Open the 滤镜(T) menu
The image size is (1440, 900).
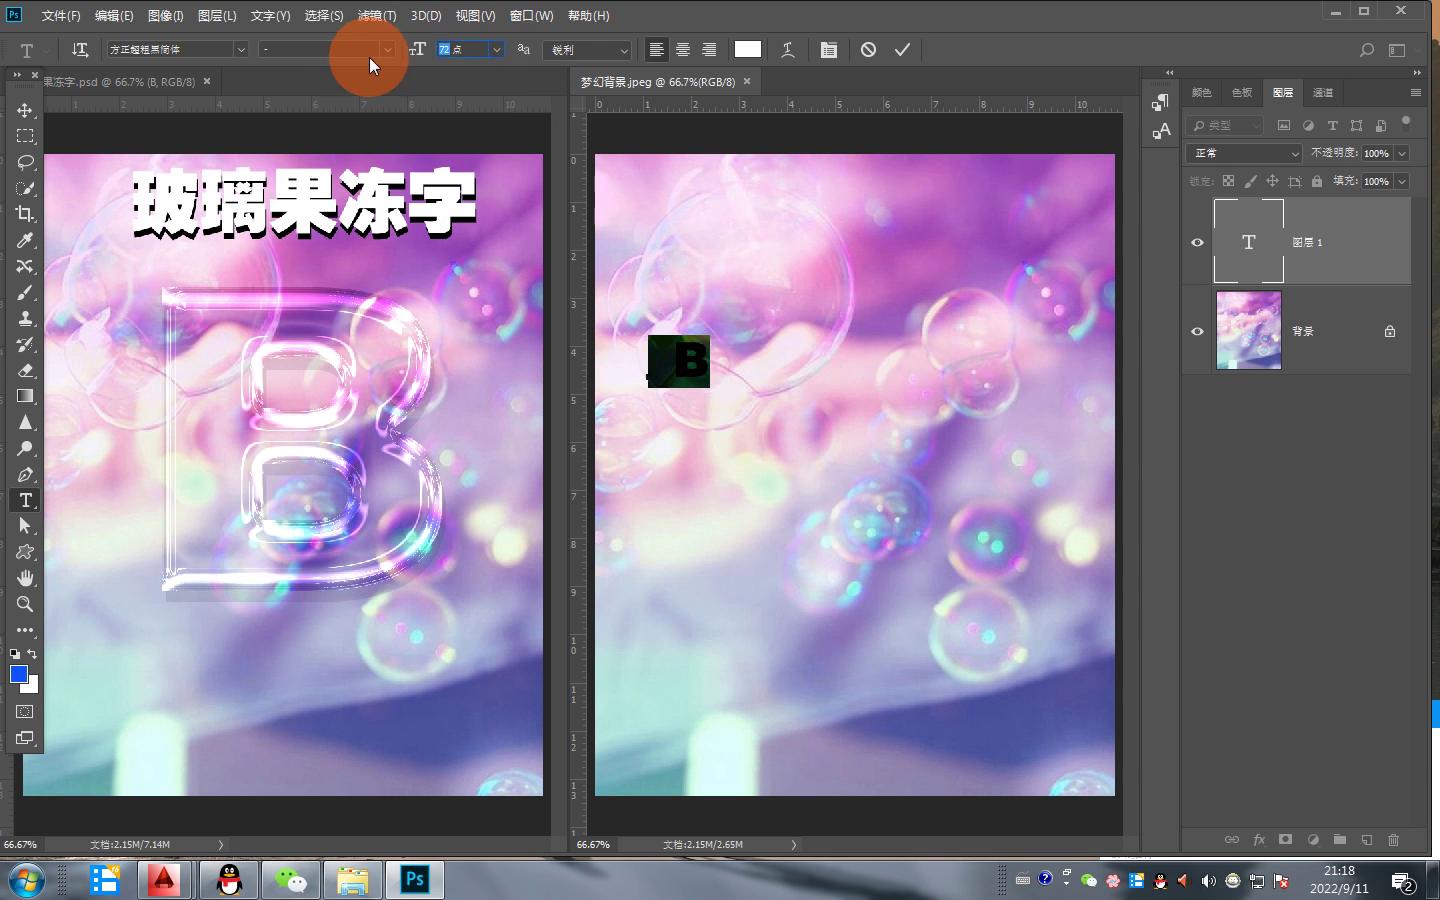pos(377,15)
